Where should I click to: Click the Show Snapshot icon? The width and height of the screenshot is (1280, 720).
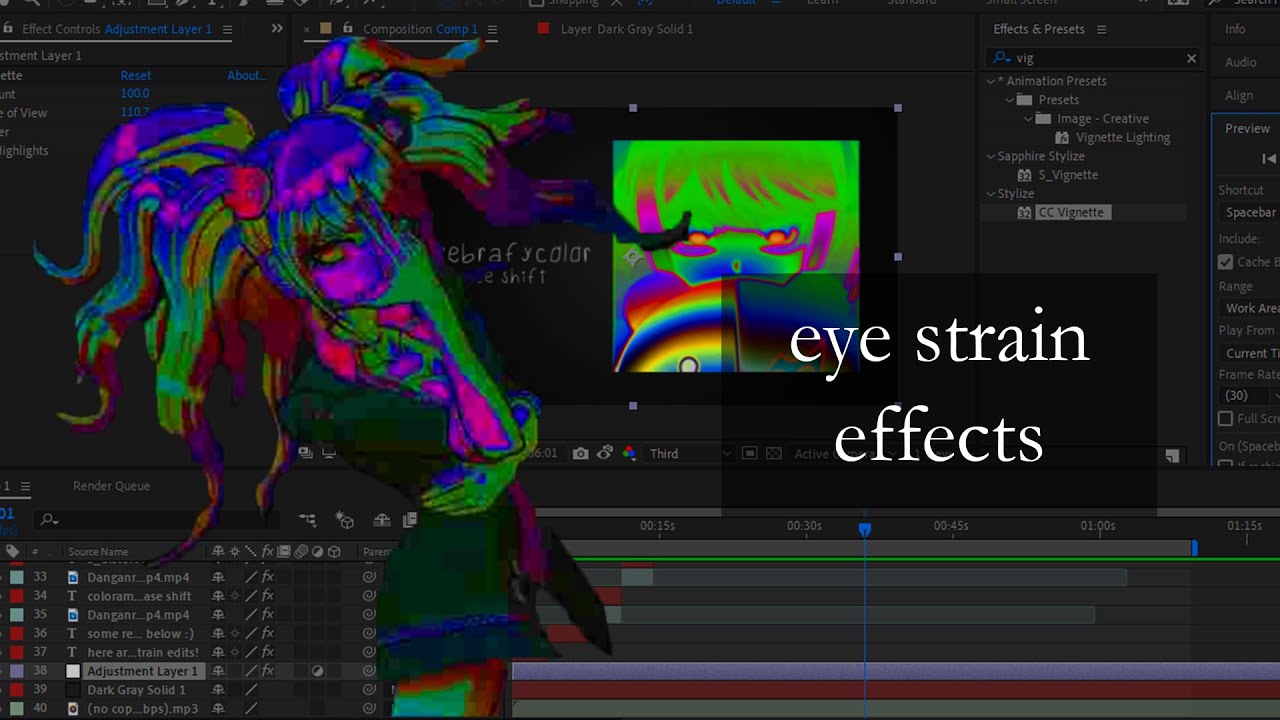(x=605, y=454)
